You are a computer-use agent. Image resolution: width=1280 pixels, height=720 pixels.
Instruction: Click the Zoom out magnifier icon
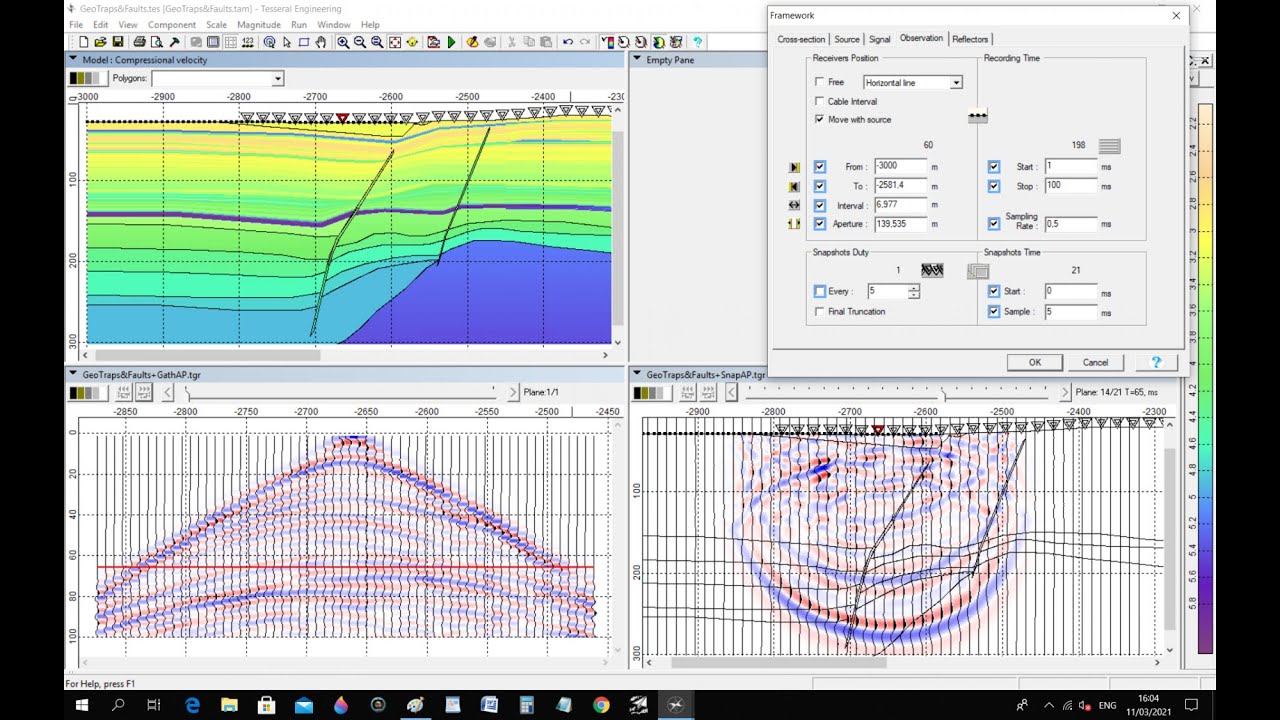pos(360,42)
